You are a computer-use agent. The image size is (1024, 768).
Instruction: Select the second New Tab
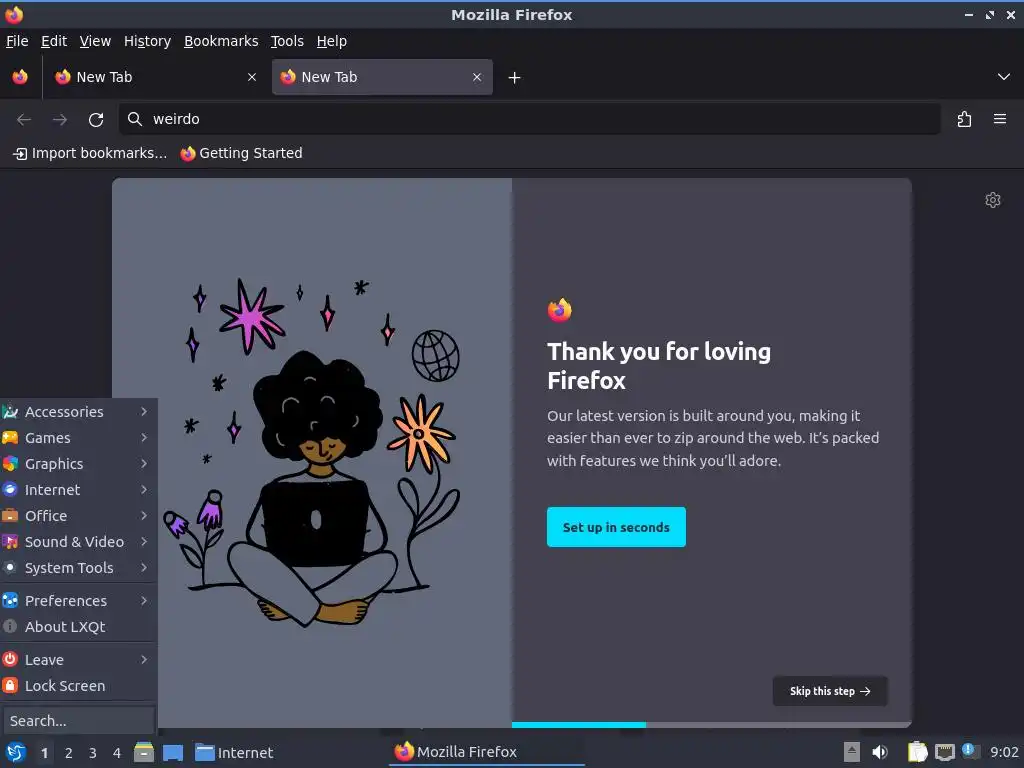[382, 77]
